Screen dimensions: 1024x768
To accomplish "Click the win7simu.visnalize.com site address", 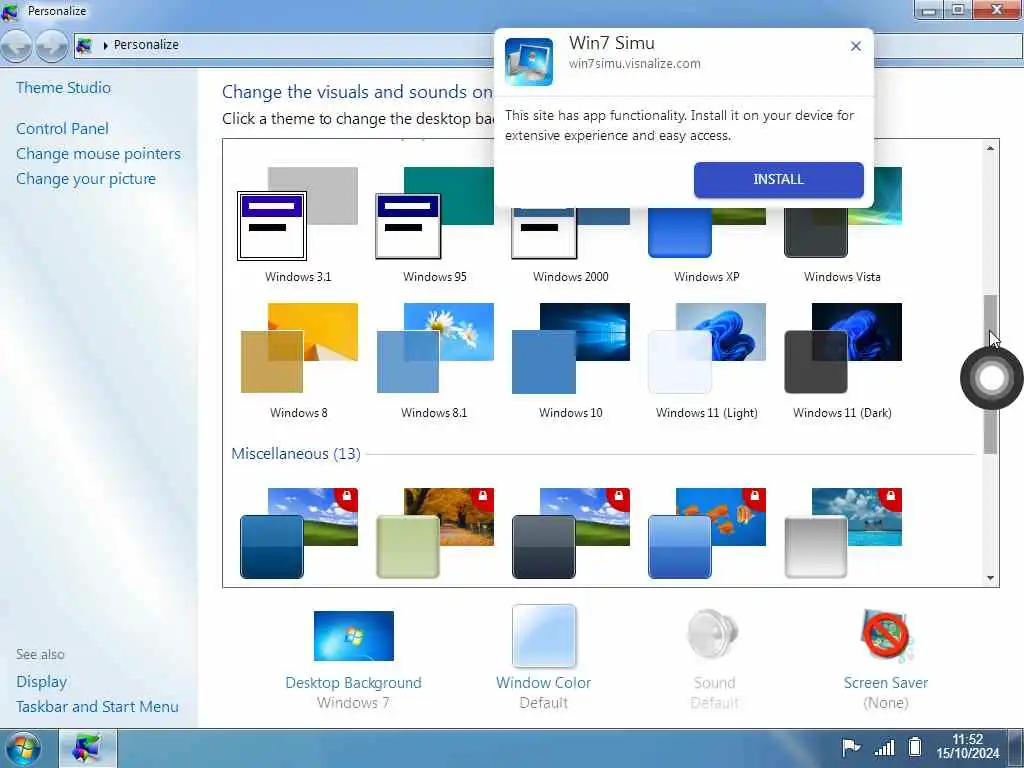I will tap(635, 64).
